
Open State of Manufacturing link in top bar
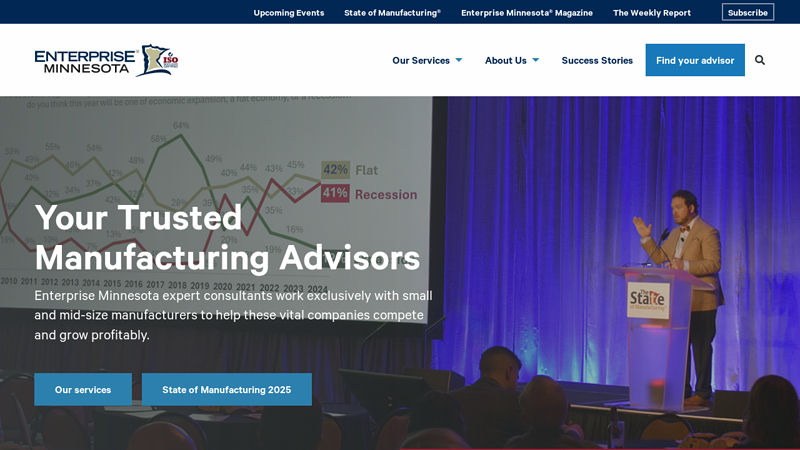pyautogui.click(x=392, y=12)
